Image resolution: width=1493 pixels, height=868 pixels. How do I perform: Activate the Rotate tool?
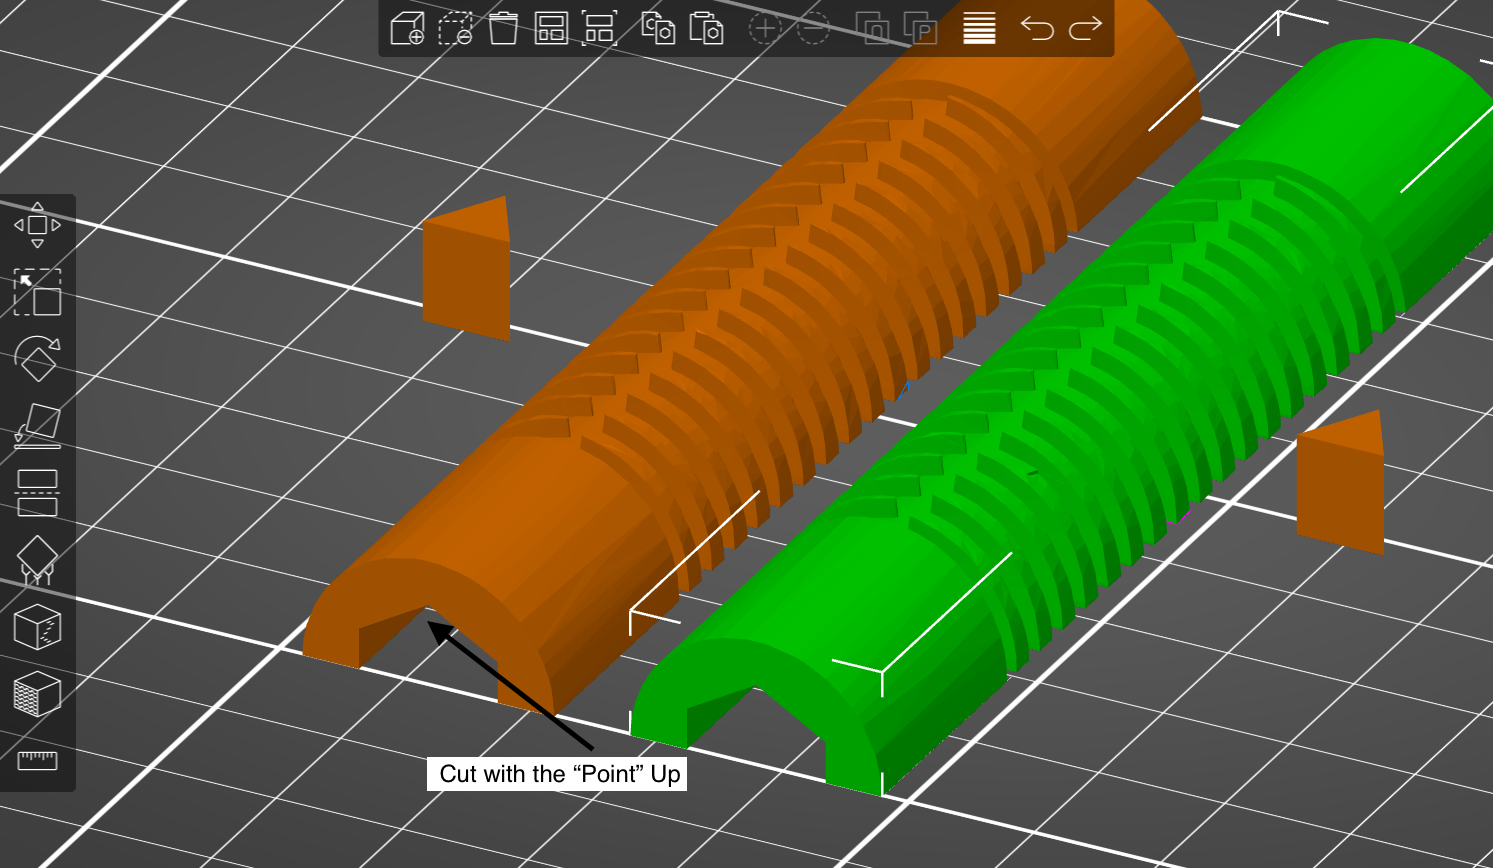(x=37, y=358)
